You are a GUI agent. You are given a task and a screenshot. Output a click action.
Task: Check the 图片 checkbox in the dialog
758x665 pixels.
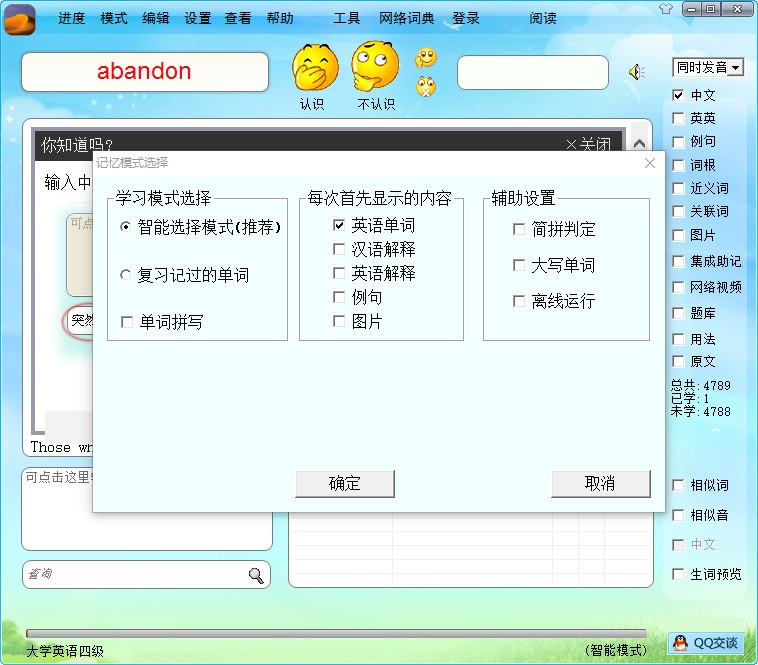point(339,321)
